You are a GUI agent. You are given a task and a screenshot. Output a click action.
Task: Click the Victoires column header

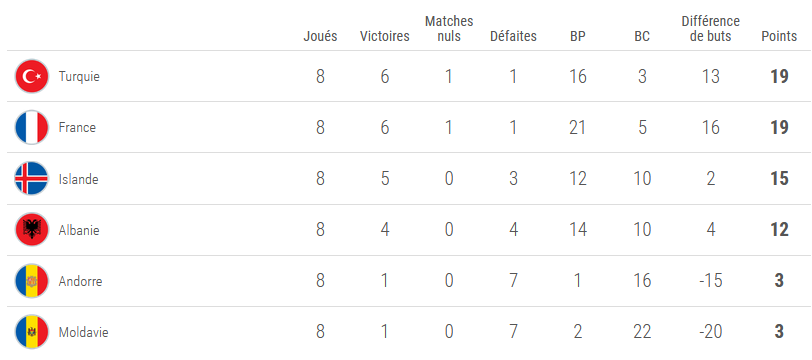[384, 36]
